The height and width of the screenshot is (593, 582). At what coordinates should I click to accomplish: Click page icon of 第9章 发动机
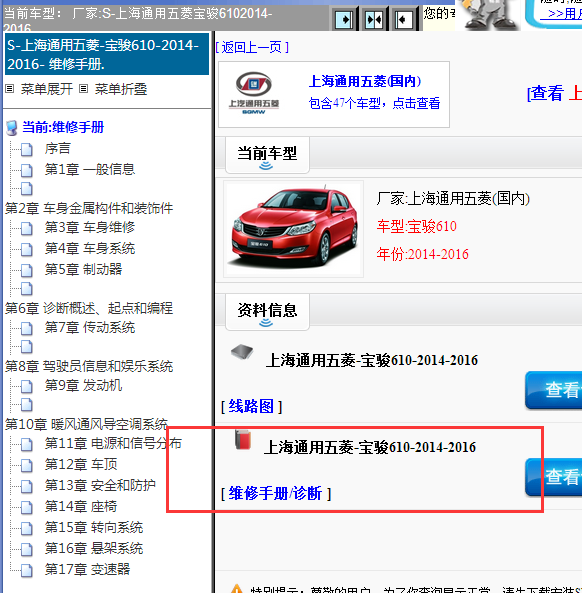click(x=26, y=386)
